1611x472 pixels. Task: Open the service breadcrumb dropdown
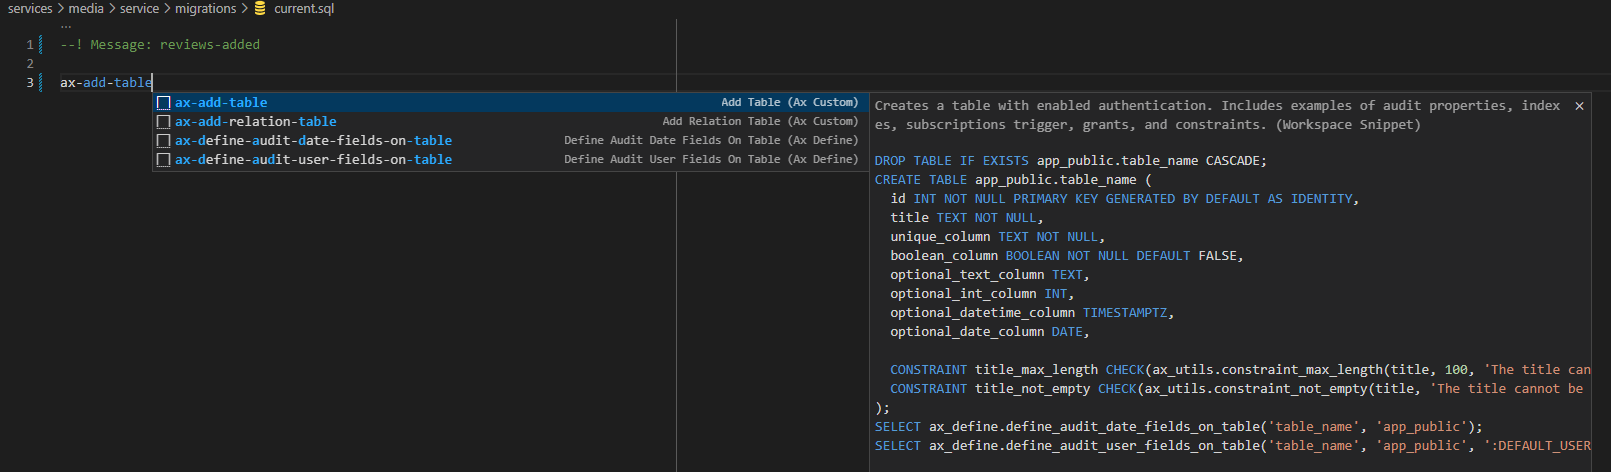point(139,9)
